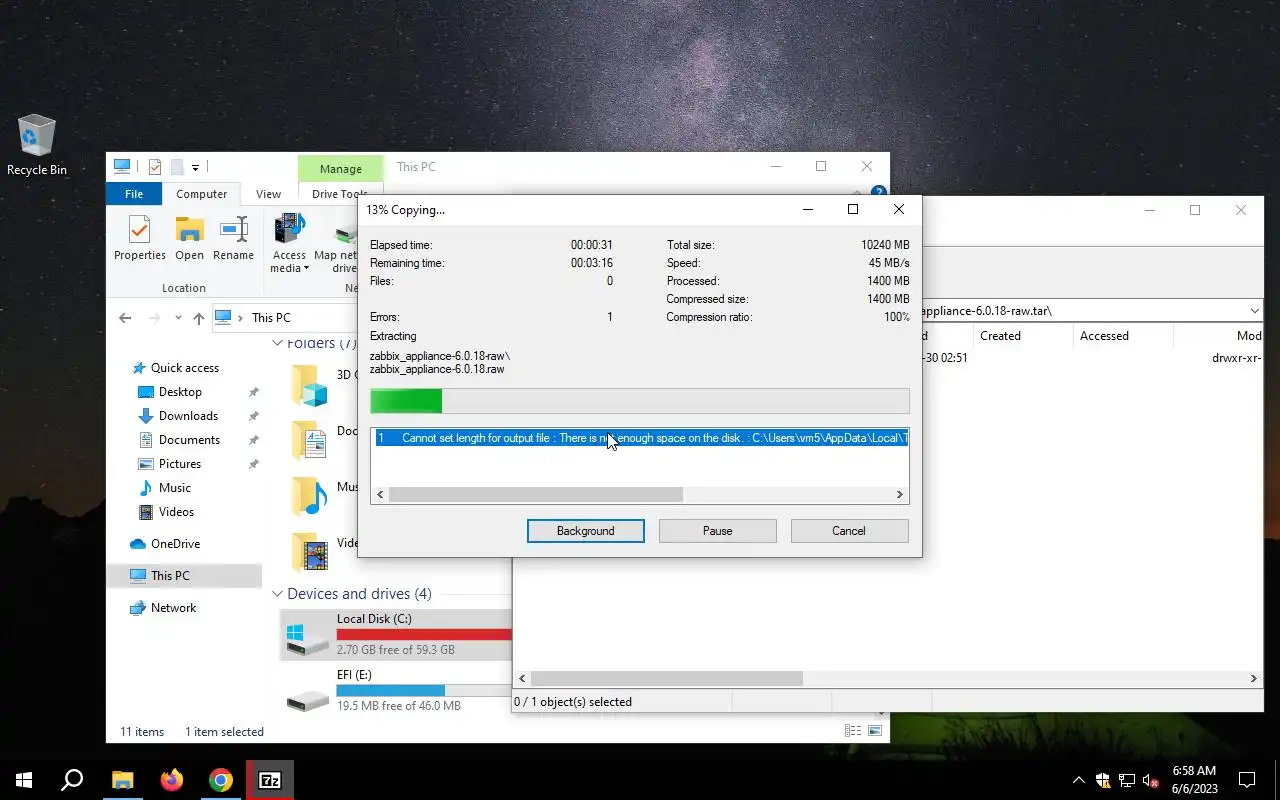This screenshot has width=1280, height=800.
Task: Switch Explorer to details view
Action: [853, 731]
